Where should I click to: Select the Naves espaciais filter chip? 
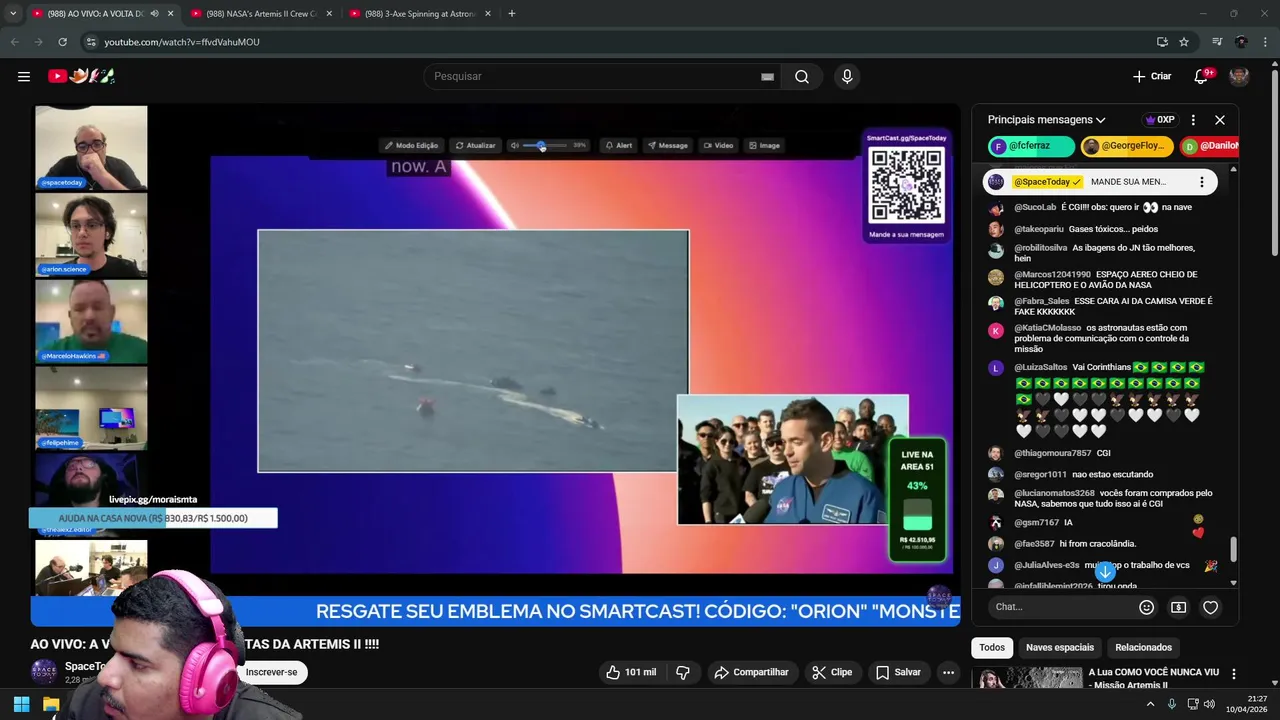[1060, 648]
